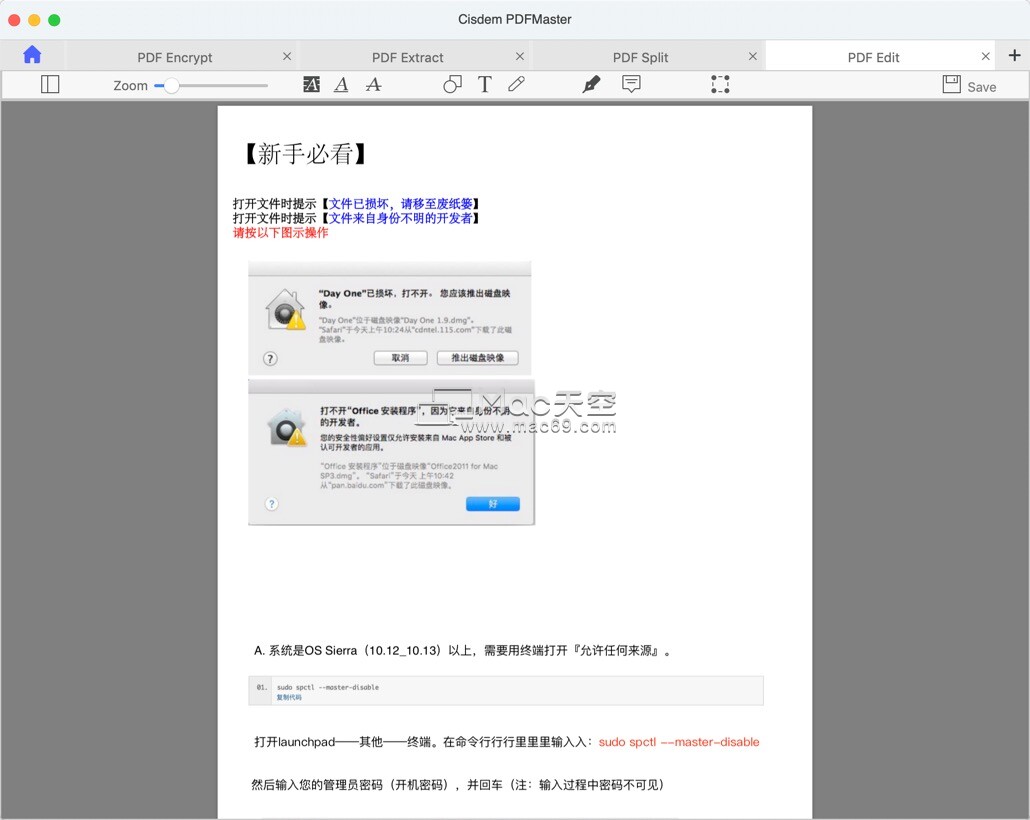Click the code snippet sudo spctl --master-disable box
This screenshot has height=820, width=1030.
click(506, 691)
